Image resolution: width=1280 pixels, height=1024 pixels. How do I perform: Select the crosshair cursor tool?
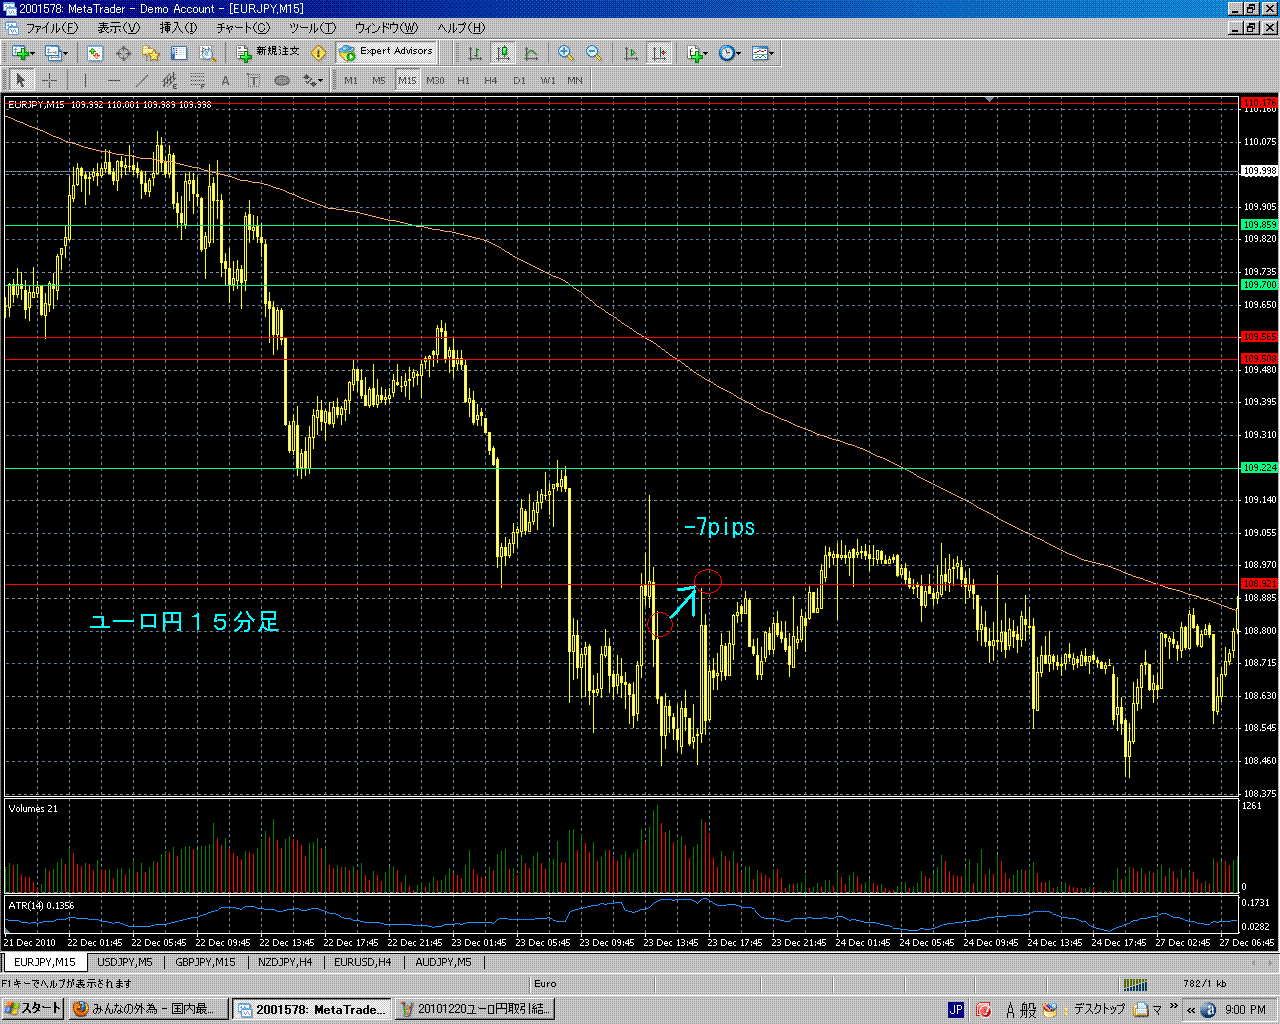tap(49, 80)
